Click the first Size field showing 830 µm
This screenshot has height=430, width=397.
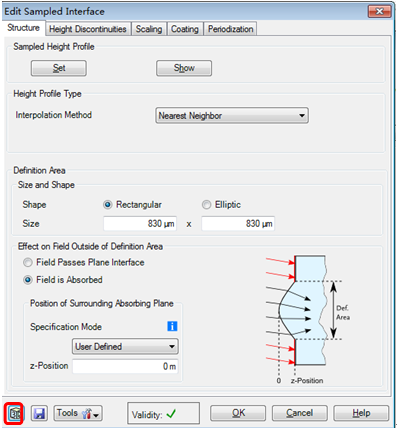[x=140, y=223]
